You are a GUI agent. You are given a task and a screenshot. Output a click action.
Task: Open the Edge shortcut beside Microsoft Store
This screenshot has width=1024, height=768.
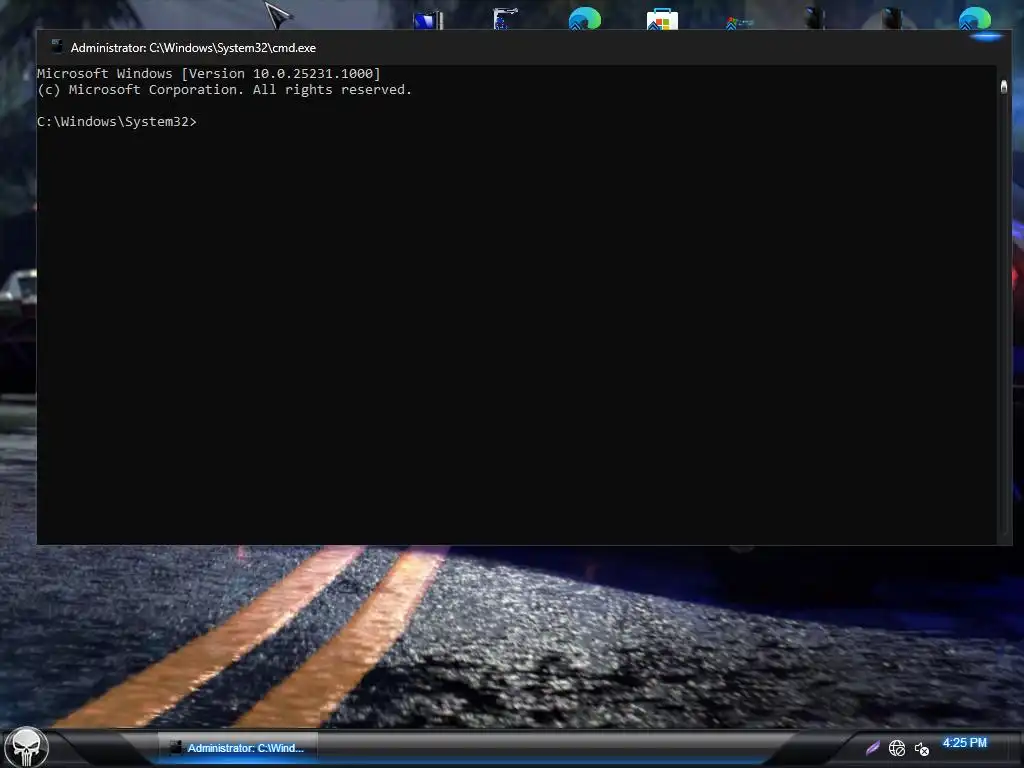click(x=584, y=18)
